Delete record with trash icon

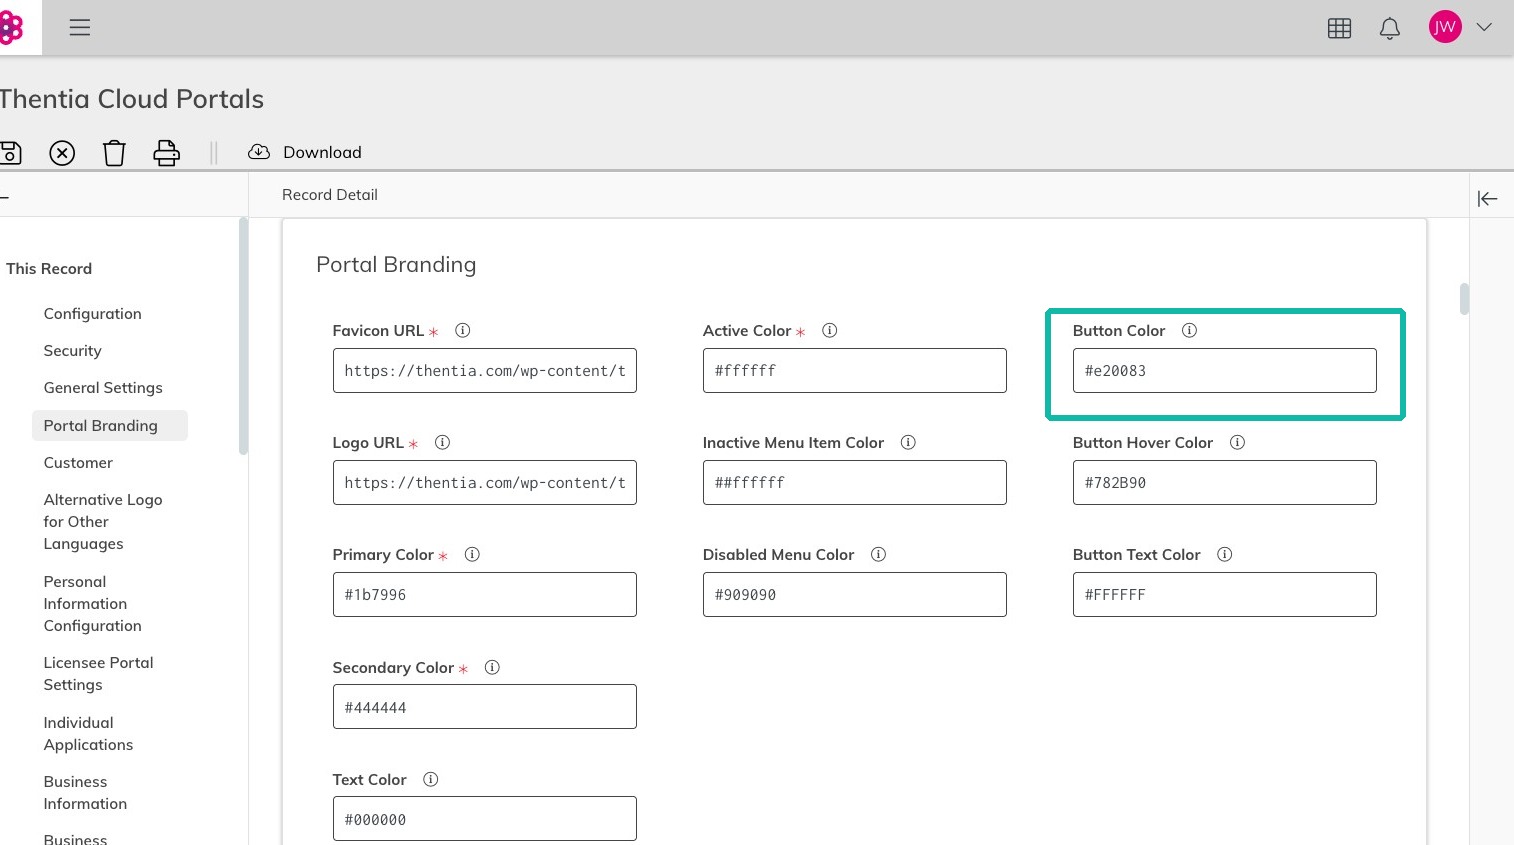click(x=114, y=153)
